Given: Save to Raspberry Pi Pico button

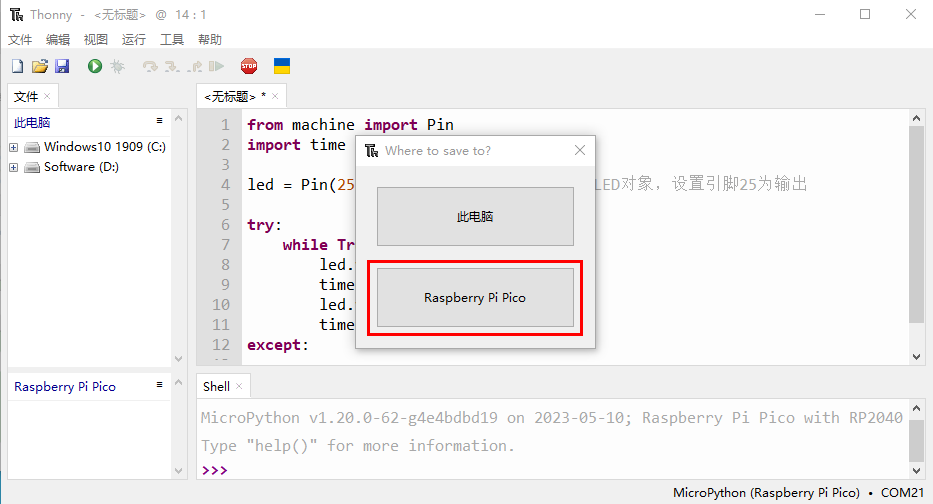Looking at the screenshot, I should 475,298.
